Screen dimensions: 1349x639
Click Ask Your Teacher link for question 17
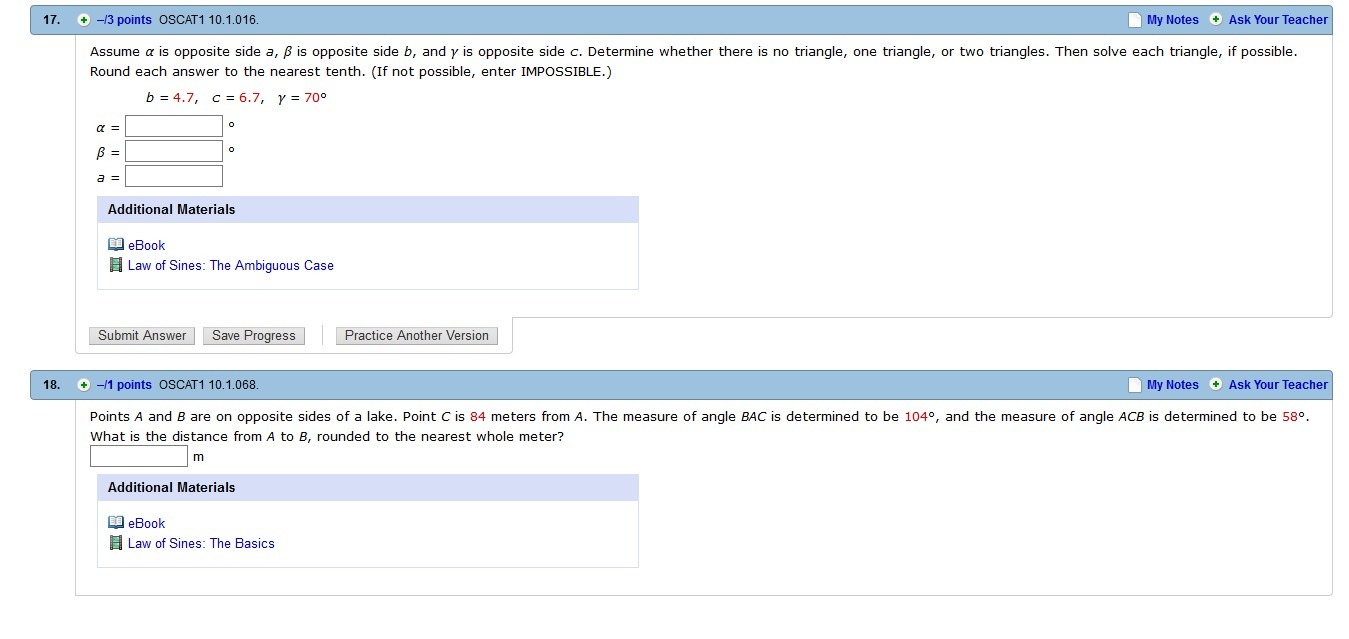(1278, 20)
